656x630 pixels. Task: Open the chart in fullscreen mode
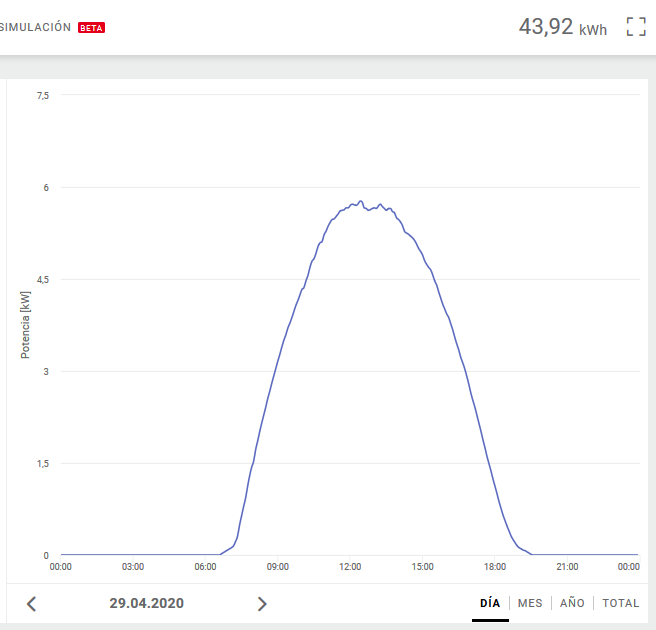[636, 27]
